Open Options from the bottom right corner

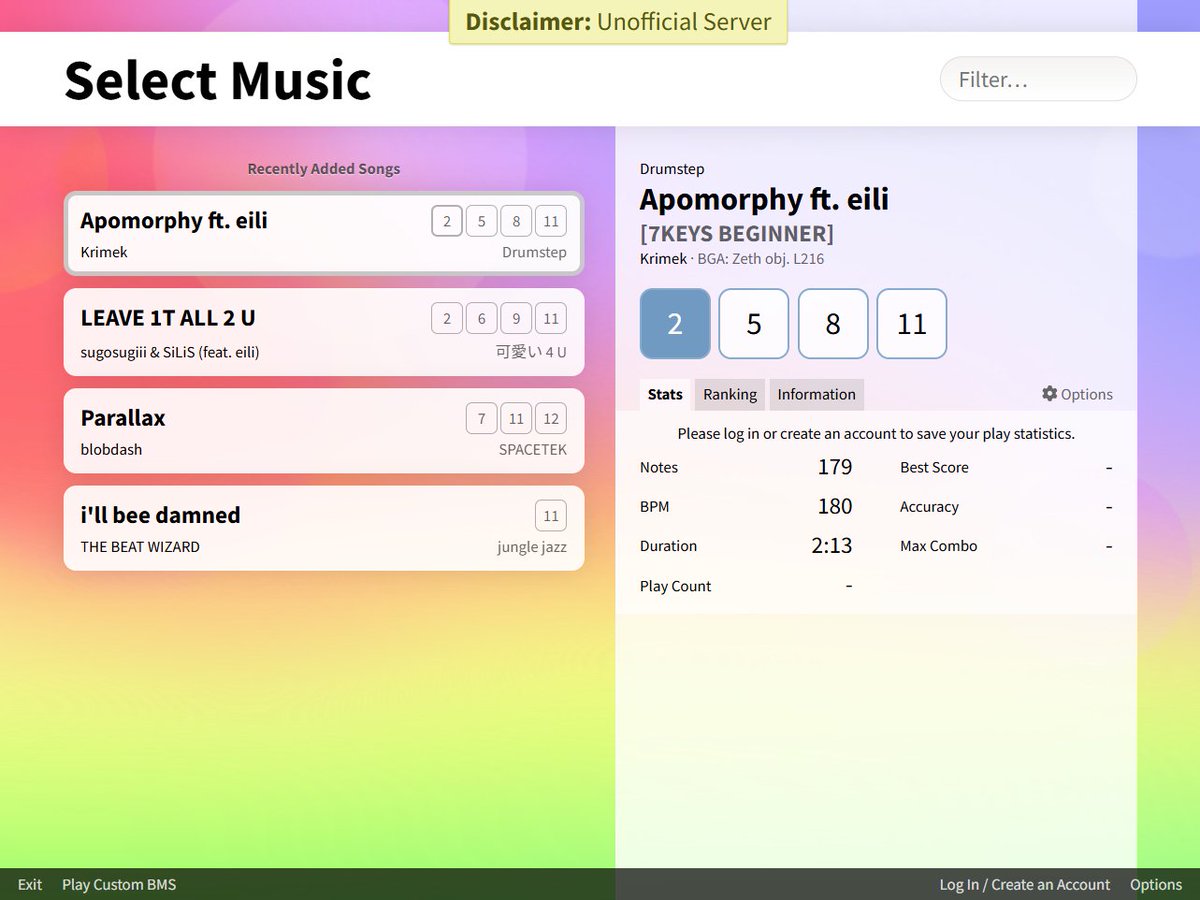click(x=1155, y=884)
